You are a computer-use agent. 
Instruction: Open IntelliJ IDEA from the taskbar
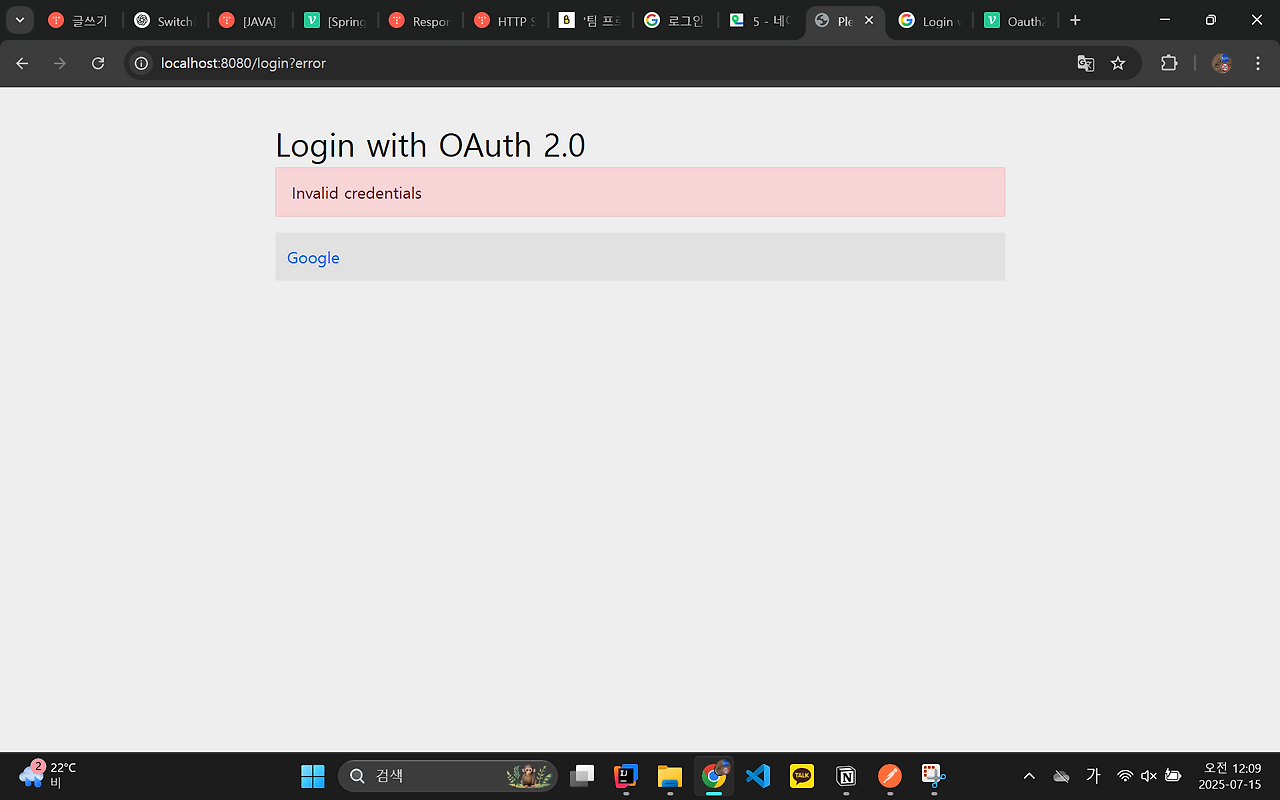[626, 776]
